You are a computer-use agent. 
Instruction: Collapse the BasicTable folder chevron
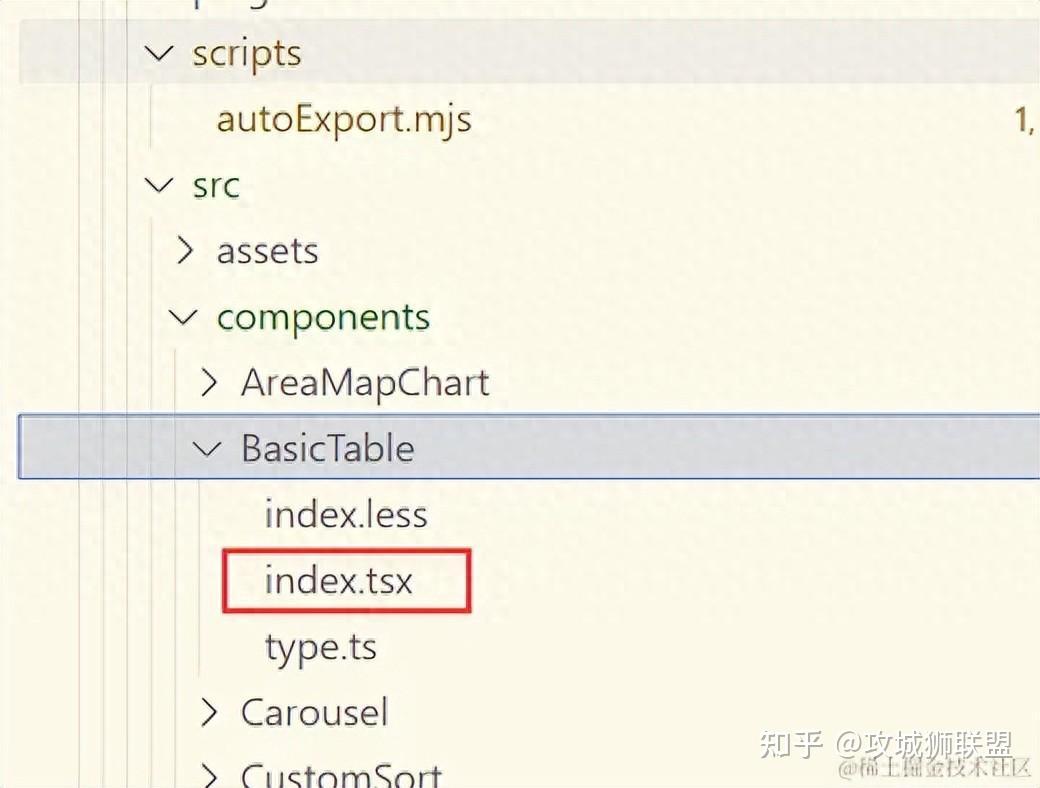tap(208, 447)
